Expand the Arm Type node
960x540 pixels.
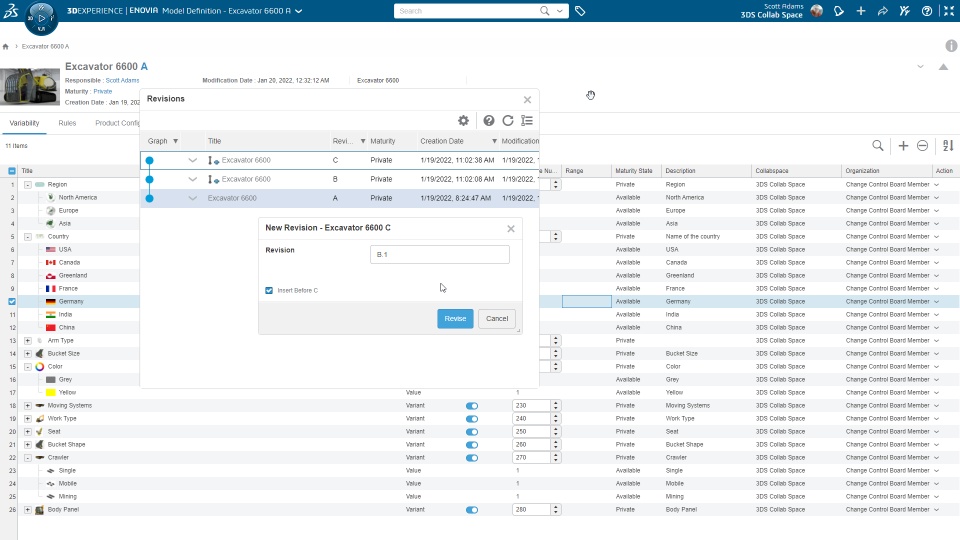tap(28, 340)
